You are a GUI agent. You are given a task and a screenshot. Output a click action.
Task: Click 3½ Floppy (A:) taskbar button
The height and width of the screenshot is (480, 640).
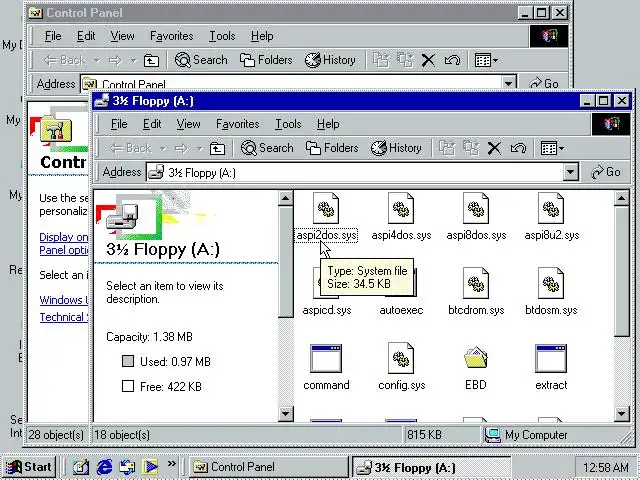point(432,467)
